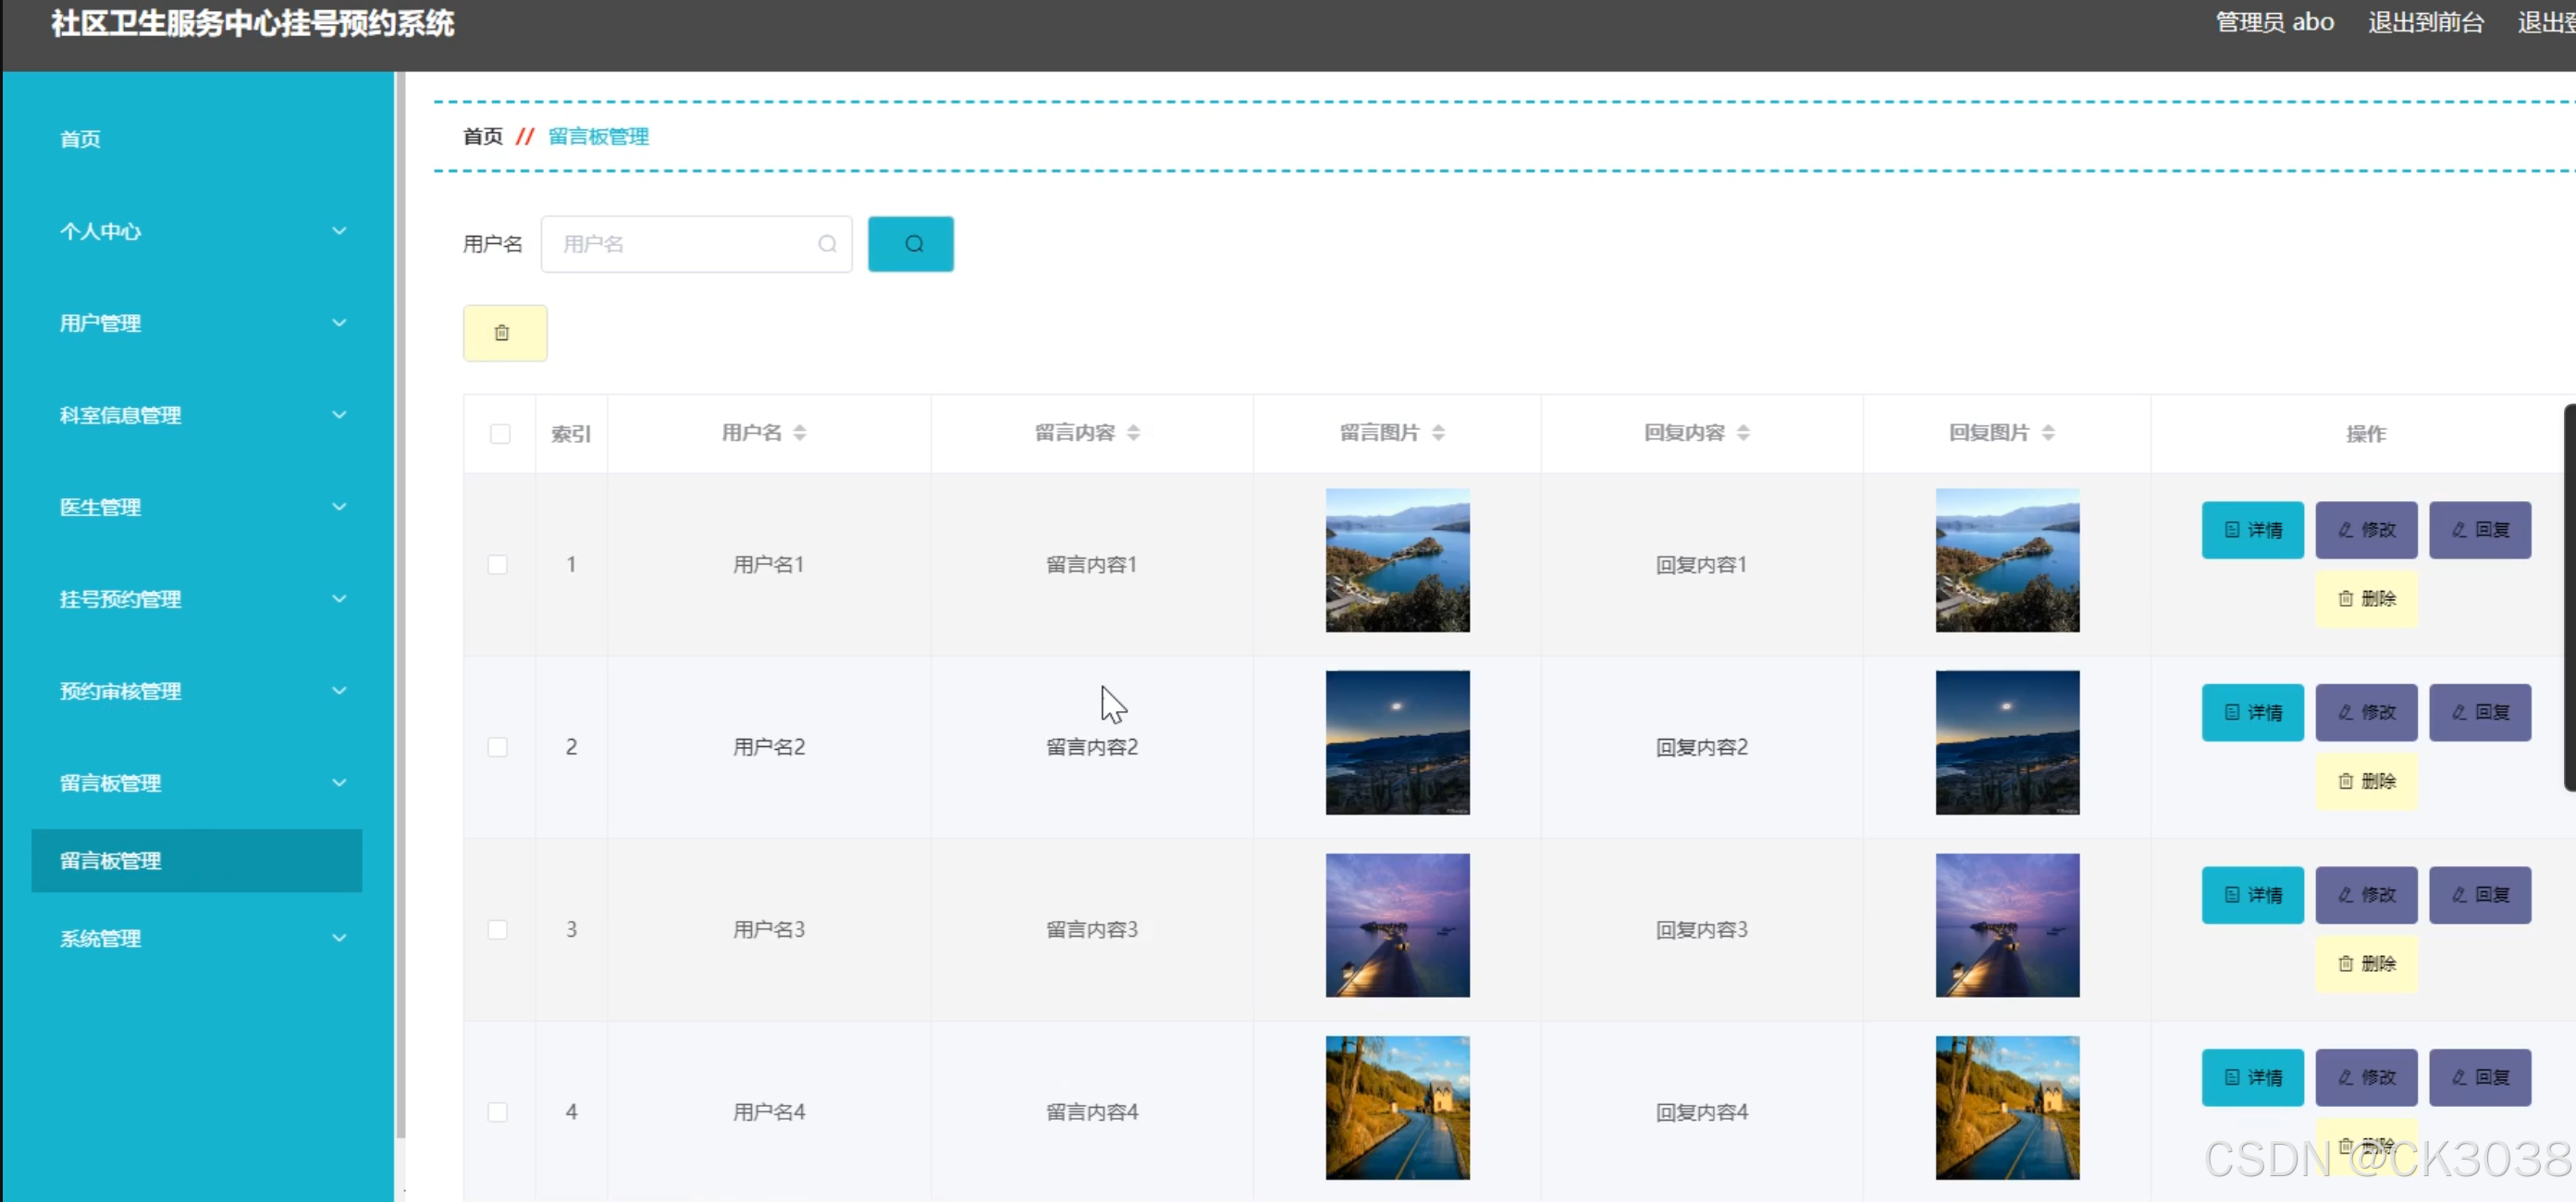The width and height of the screenshot is (2576, 1202).
Task: Click 回复 reply button in row 3
Action: pos(2479,895)
